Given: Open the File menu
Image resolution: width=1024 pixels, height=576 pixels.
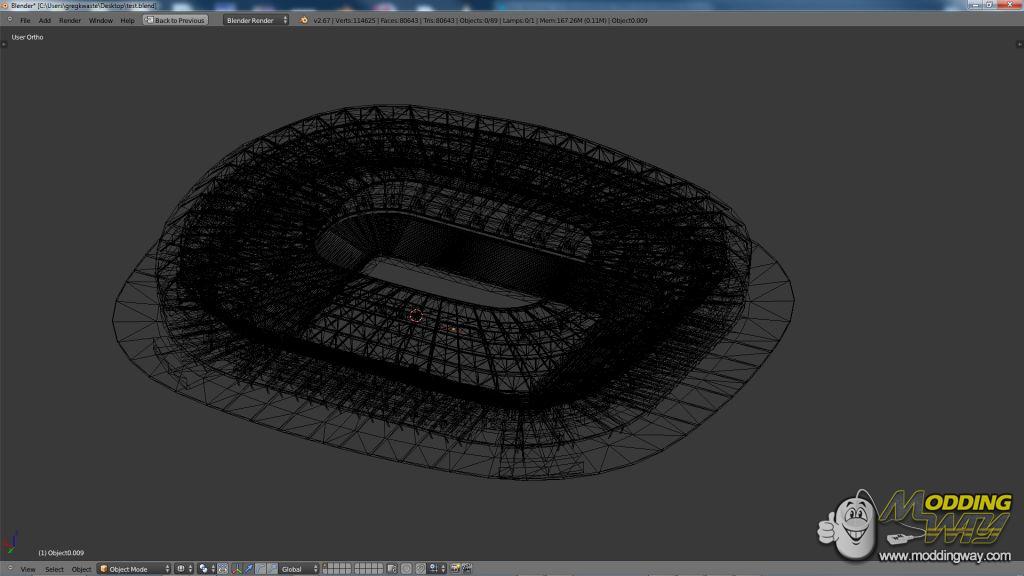Looking at the screenshot, I should coord(25,20).
